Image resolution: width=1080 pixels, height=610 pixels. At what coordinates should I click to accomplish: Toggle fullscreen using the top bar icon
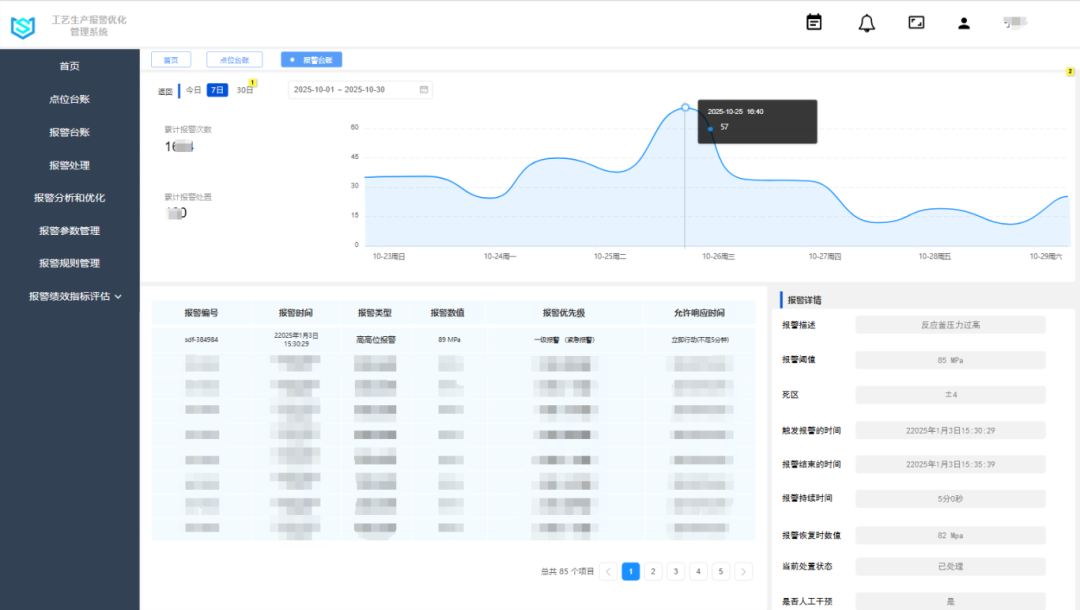(x=916, y=22)
